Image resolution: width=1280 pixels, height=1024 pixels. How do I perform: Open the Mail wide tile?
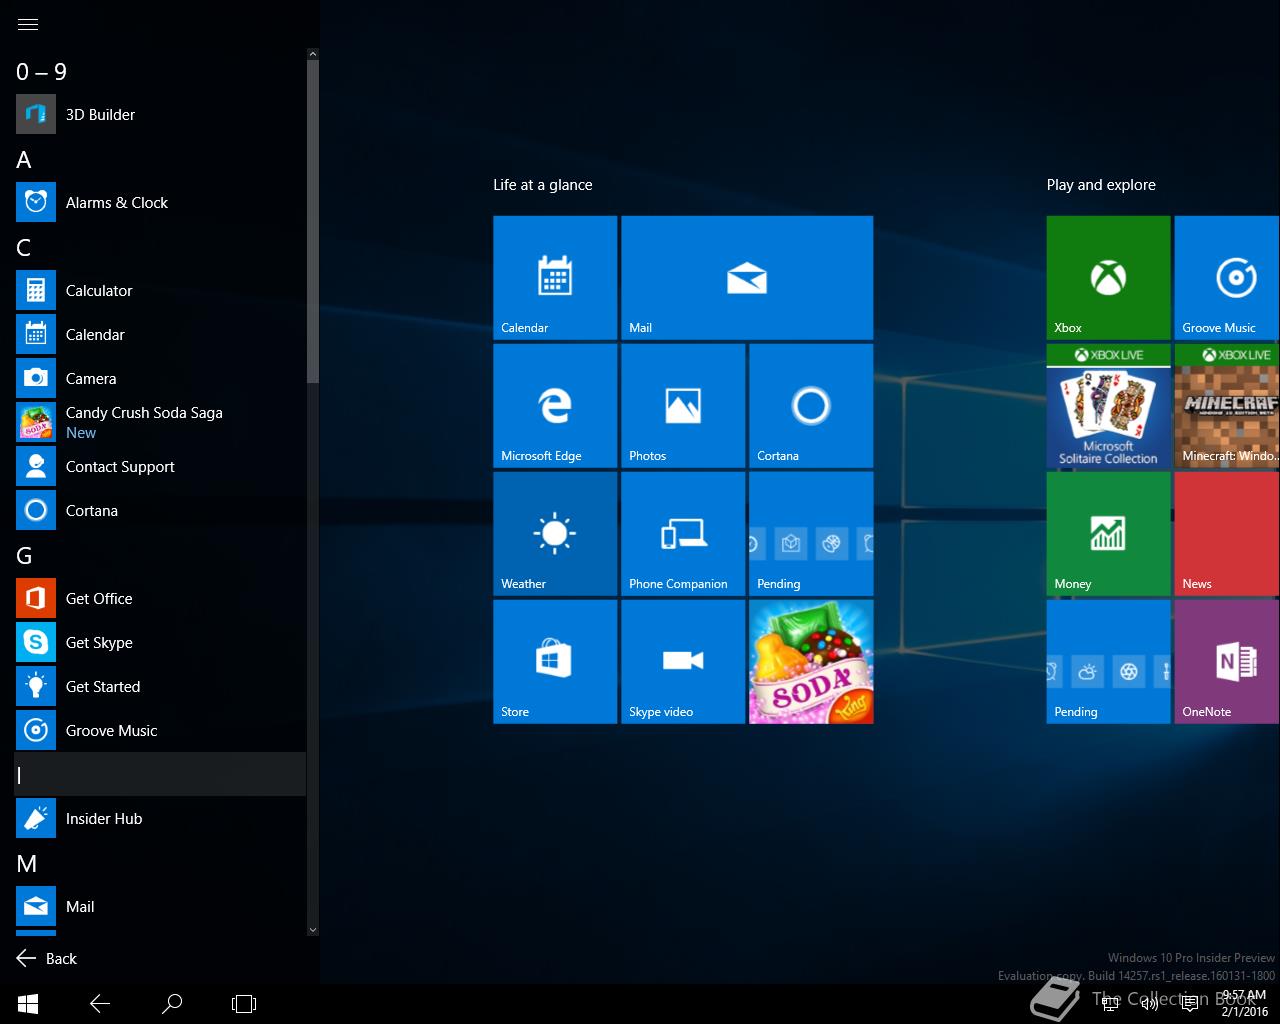pyautogui.click(x=747, y=278)
